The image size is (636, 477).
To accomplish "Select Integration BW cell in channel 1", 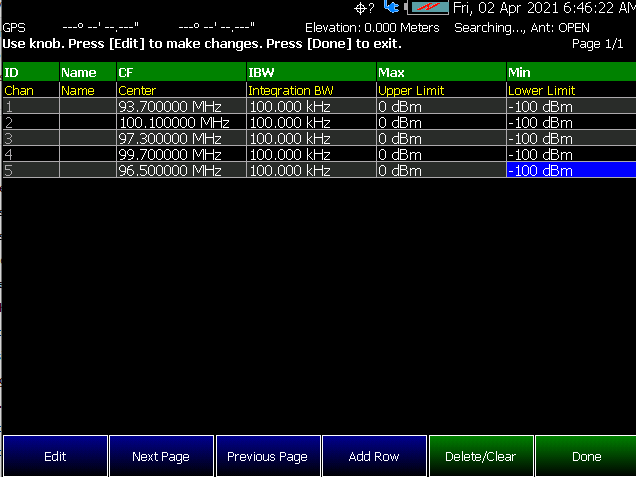I will 311,106.
